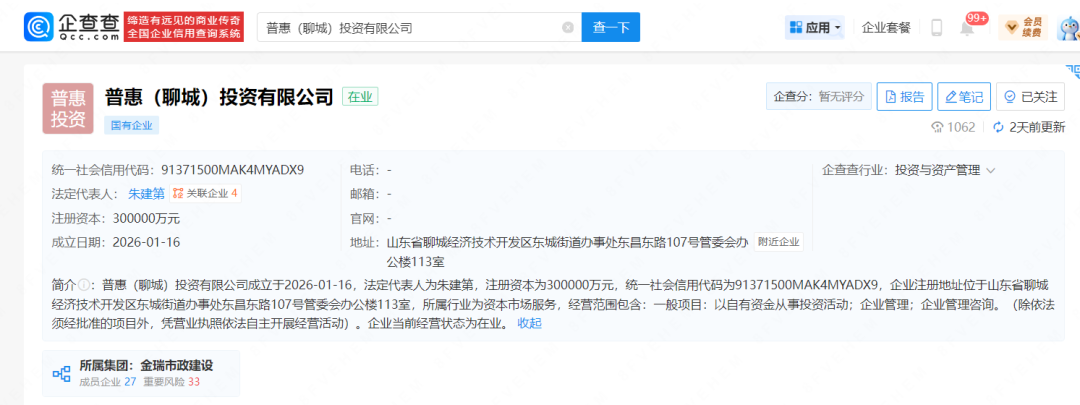Click the credit code 91371500MAK4MYADX9
The image size is (1080, 405).
(233, 170)
